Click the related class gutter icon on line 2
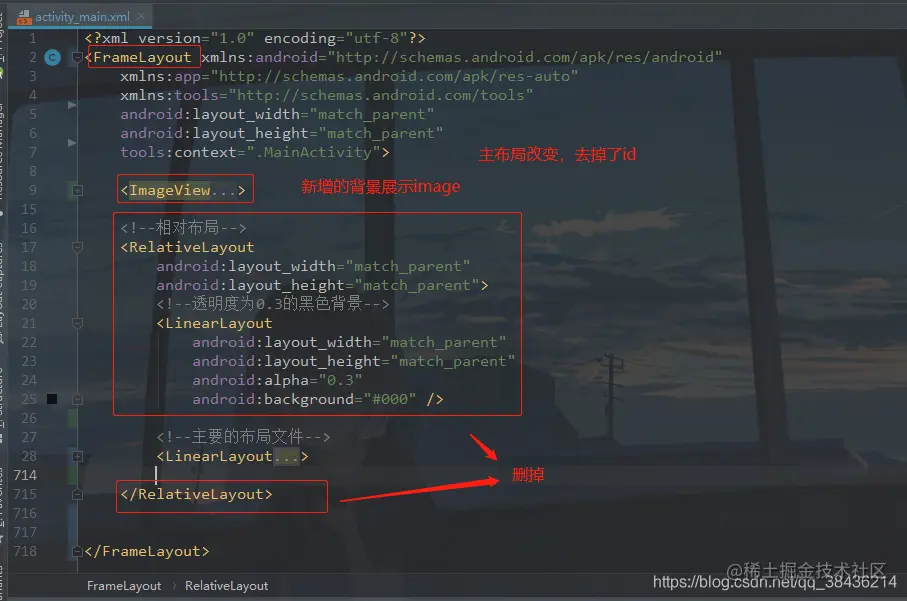The image size is (907, 601). coord(53,57)
